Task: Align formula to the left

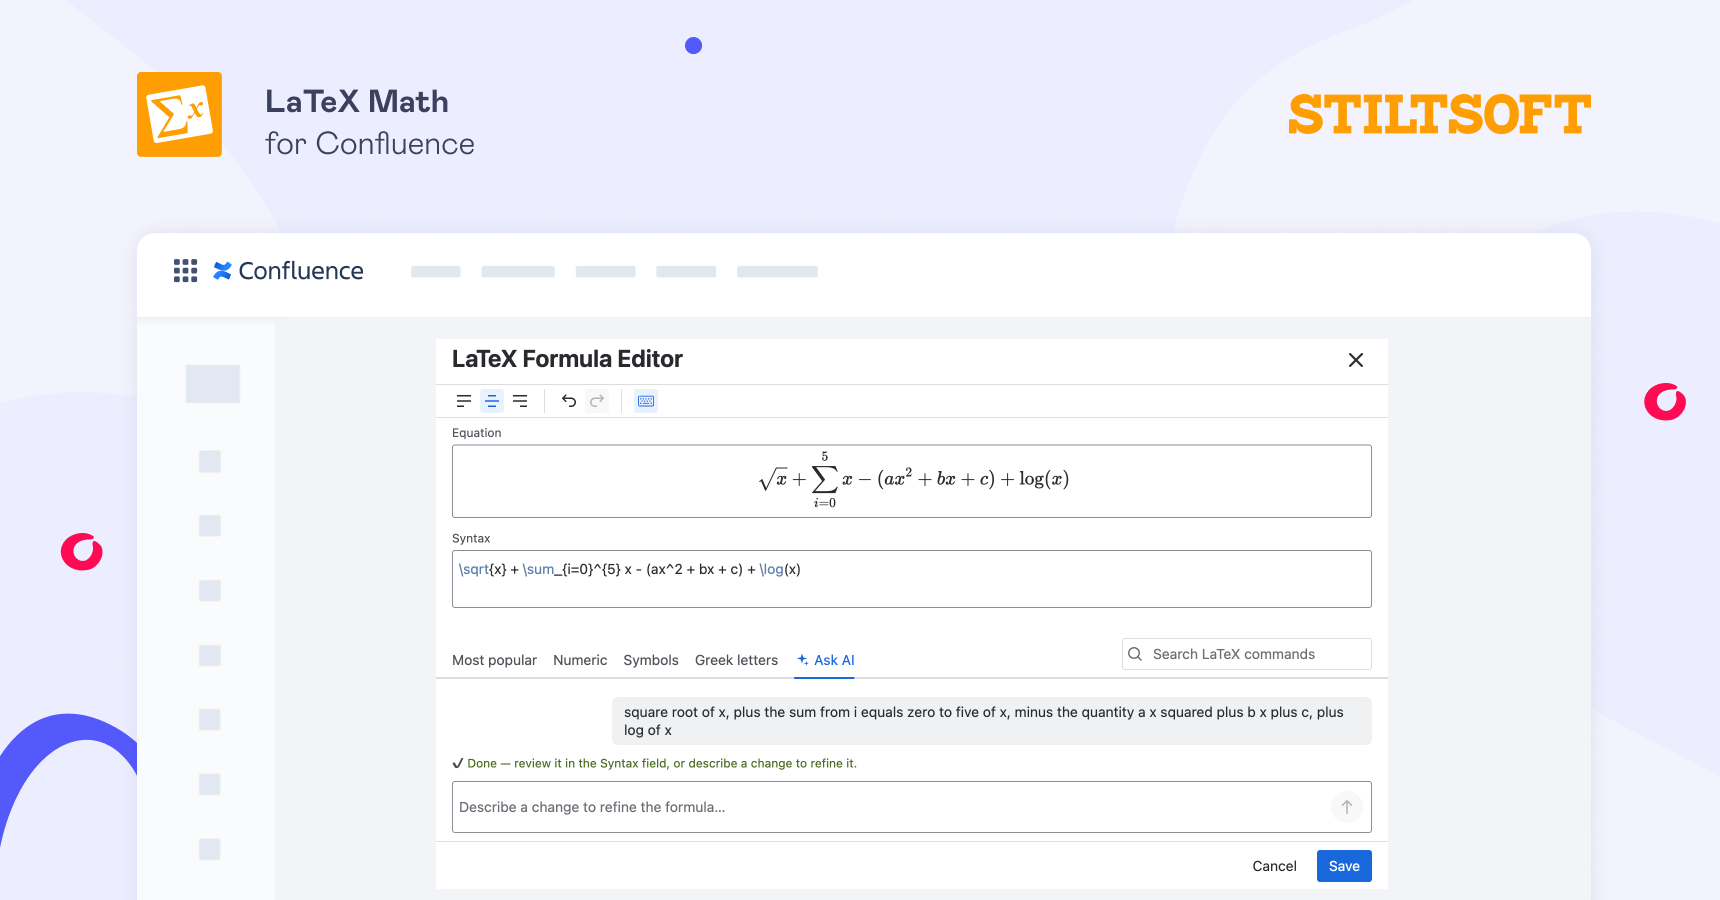Action: (464, 401)
